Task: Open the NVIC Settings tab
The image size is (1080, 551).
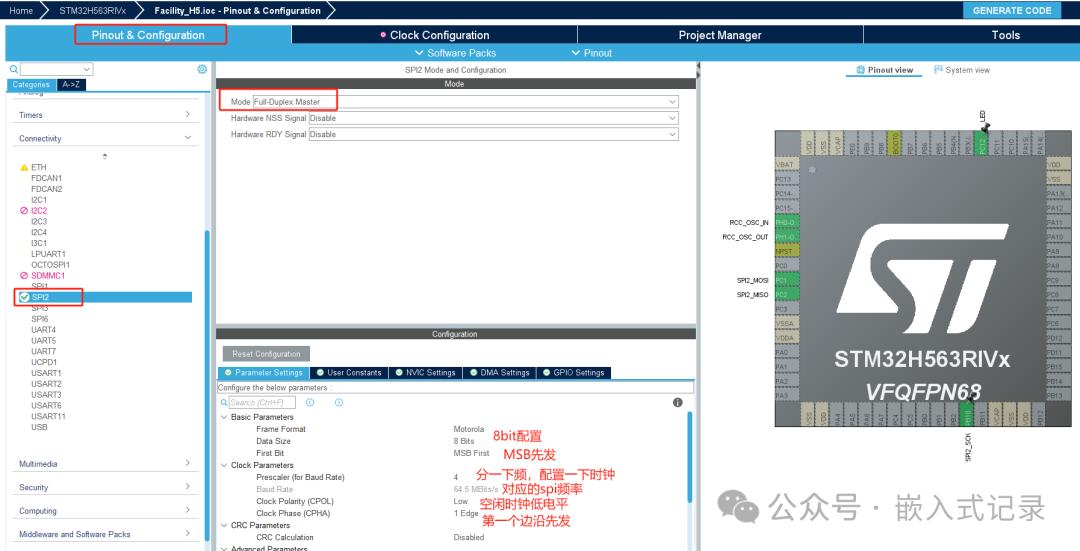Action: (425, 373)
